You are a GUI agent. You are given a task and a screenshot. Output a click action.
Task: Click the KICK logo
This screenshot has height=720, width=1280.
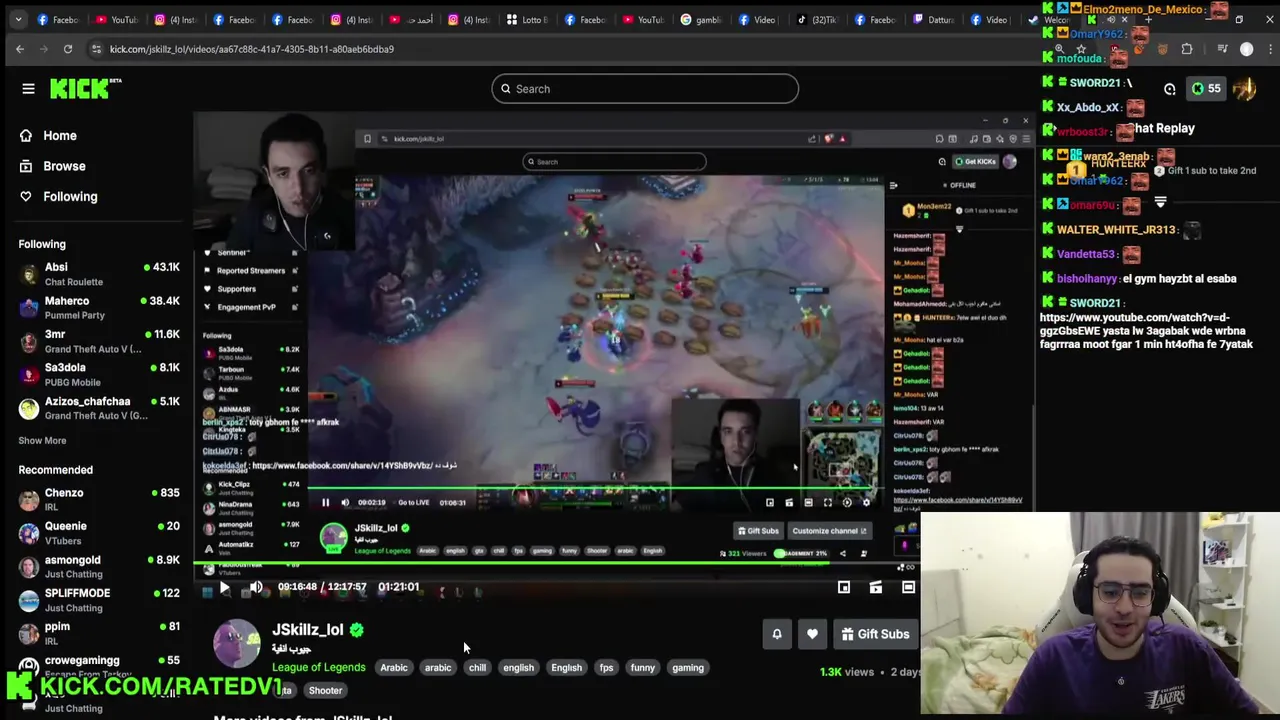85,88
